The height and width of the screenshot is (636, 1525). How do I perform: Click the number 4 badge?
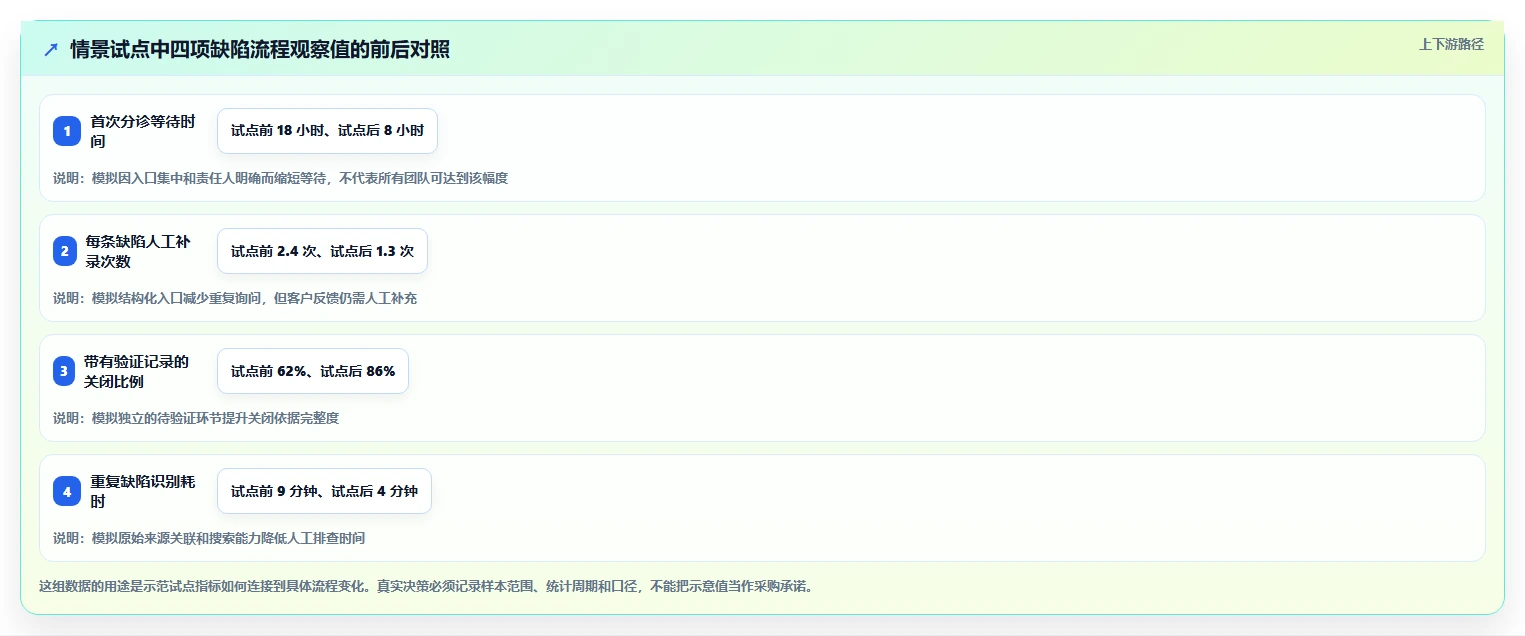tap(67, 491)
